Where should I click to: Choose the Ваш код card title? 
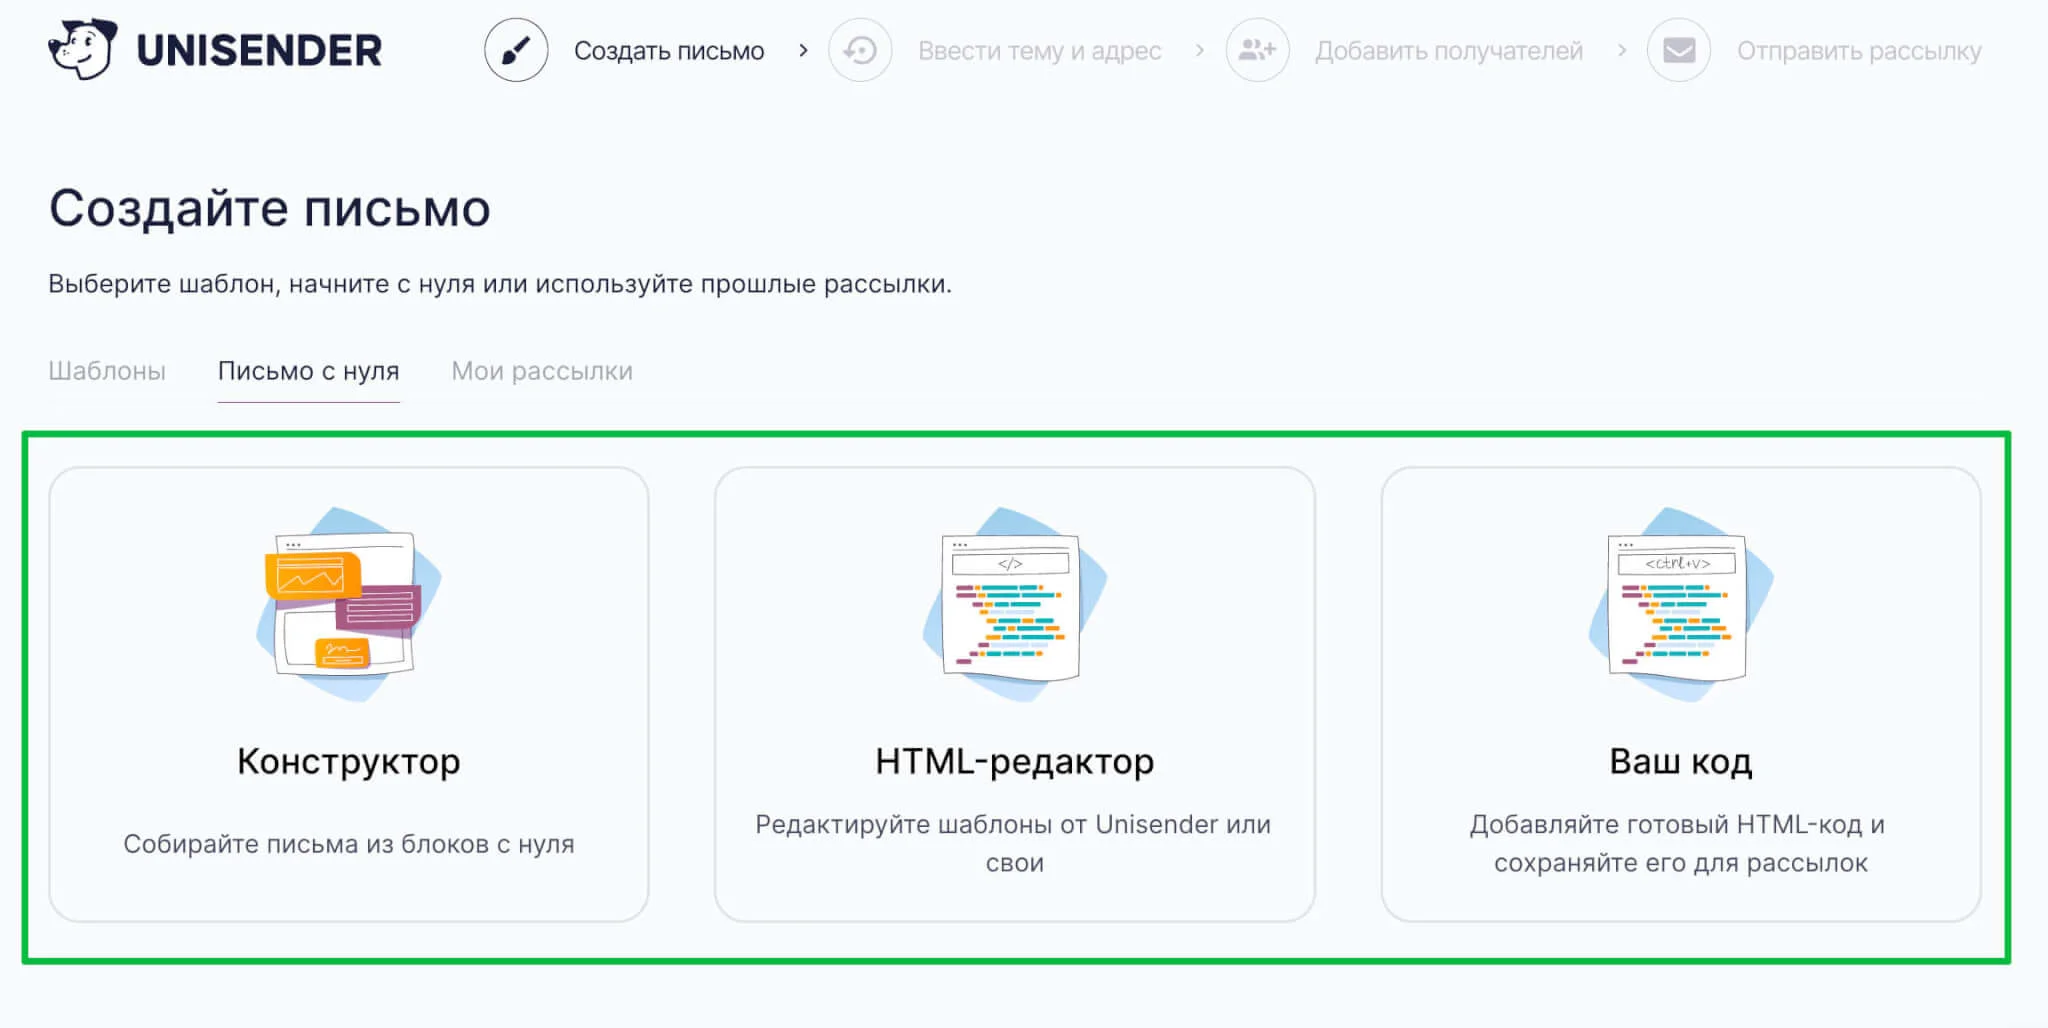pyautogui.click(x=1681, y=761)
